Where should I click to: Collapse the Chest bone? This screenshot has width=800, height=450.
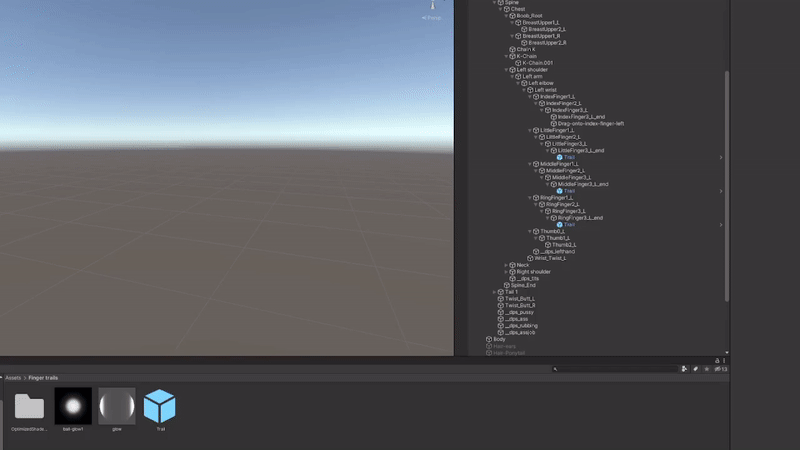(501, 9)
